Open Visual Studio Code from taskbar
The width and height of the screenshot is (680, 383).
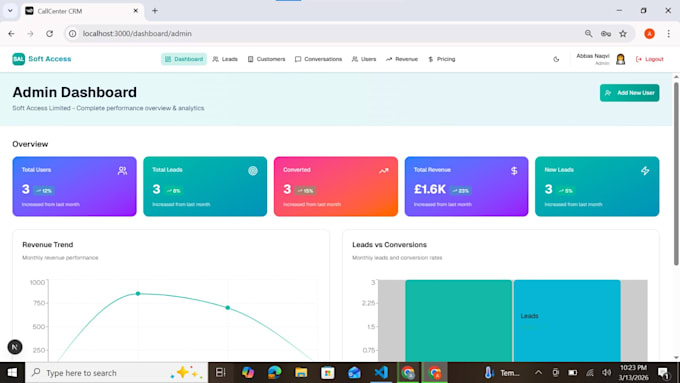[x=381, y=373]
